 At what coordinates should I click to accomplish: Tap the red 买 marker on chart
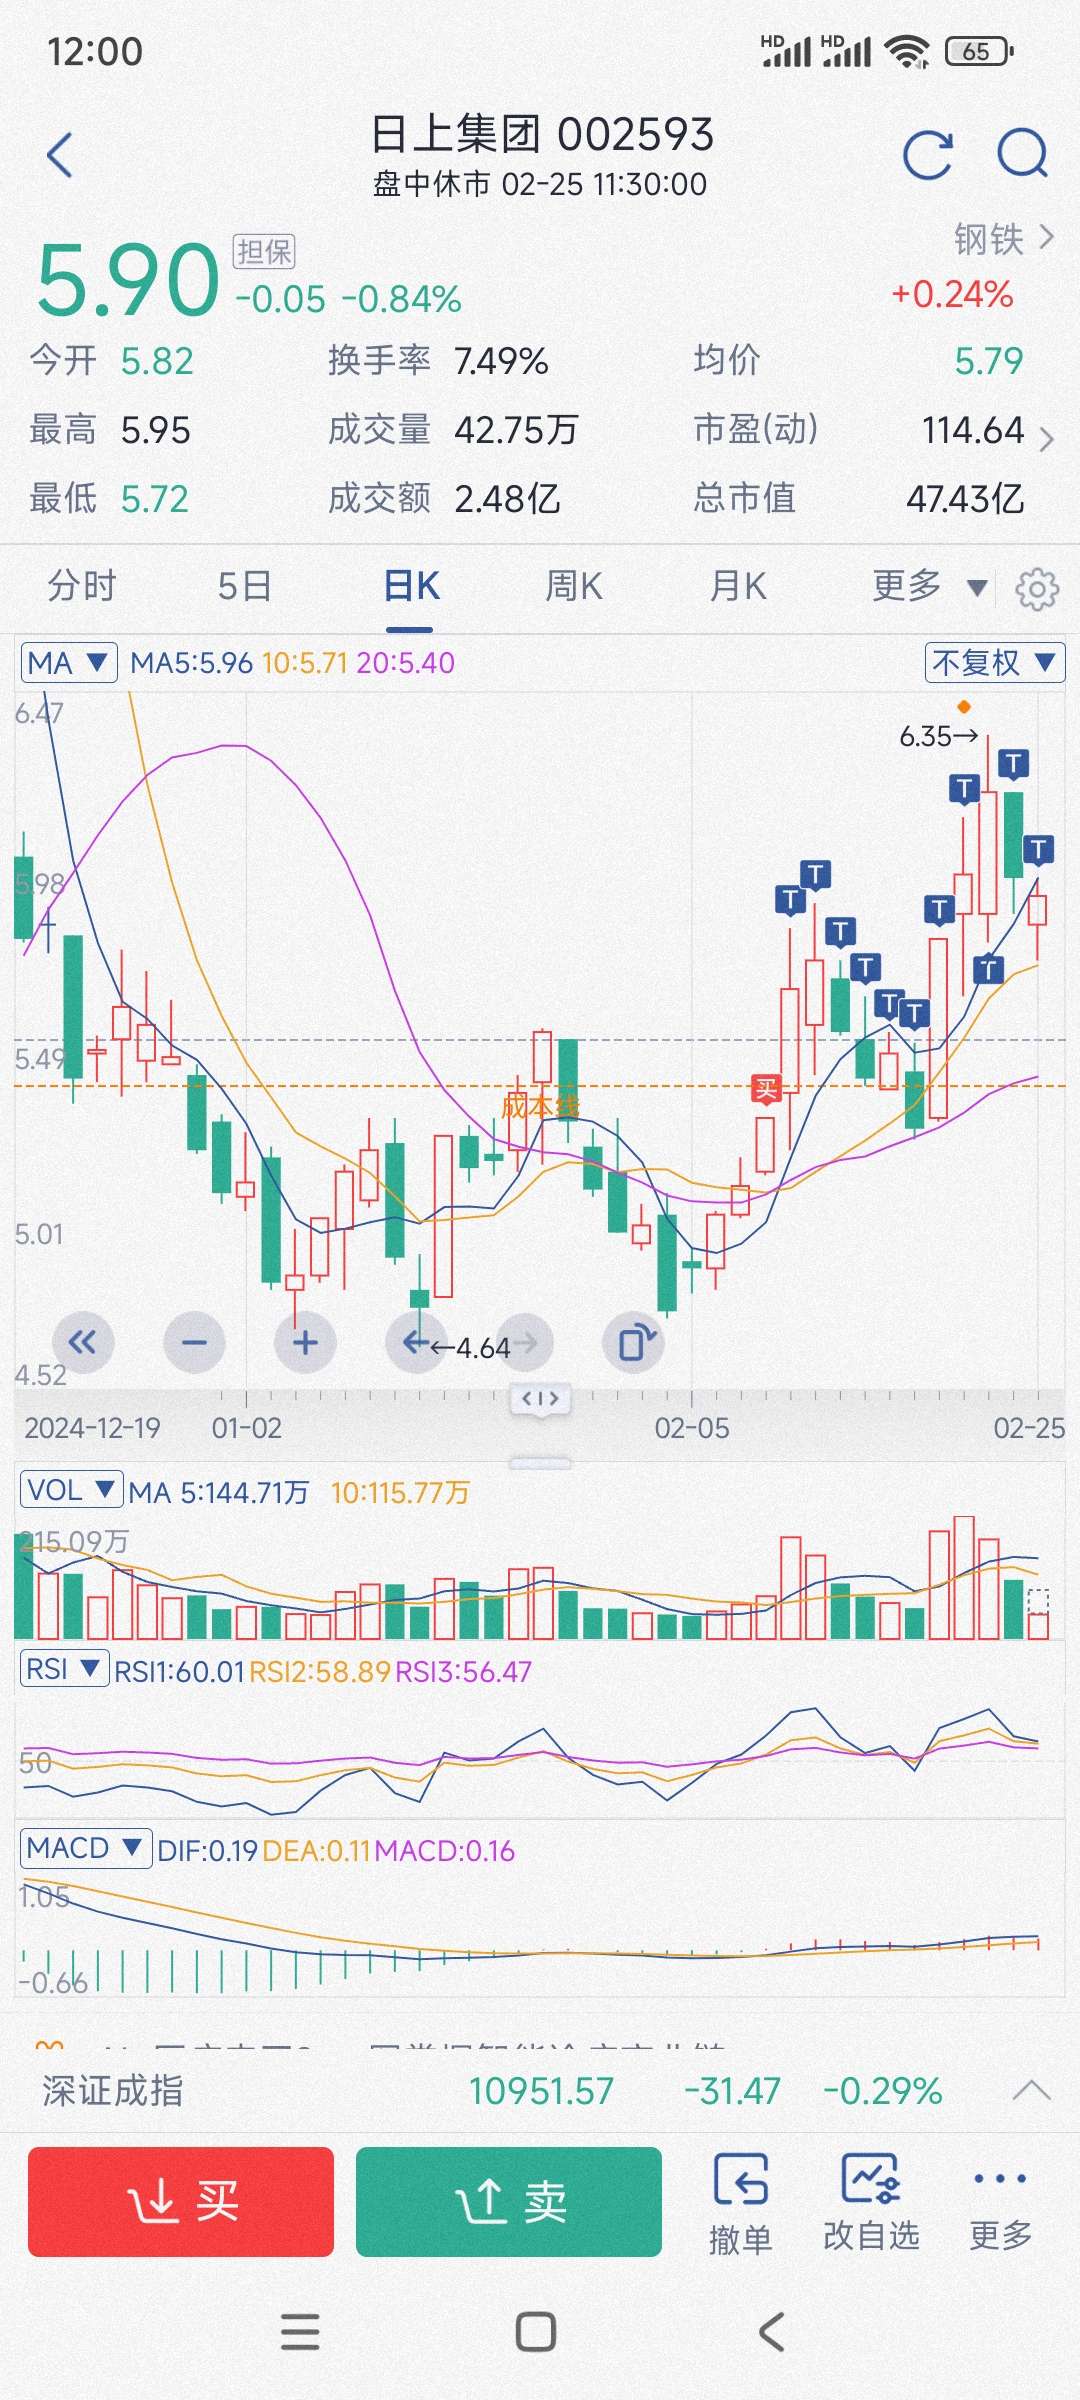tap(766, 1089)
